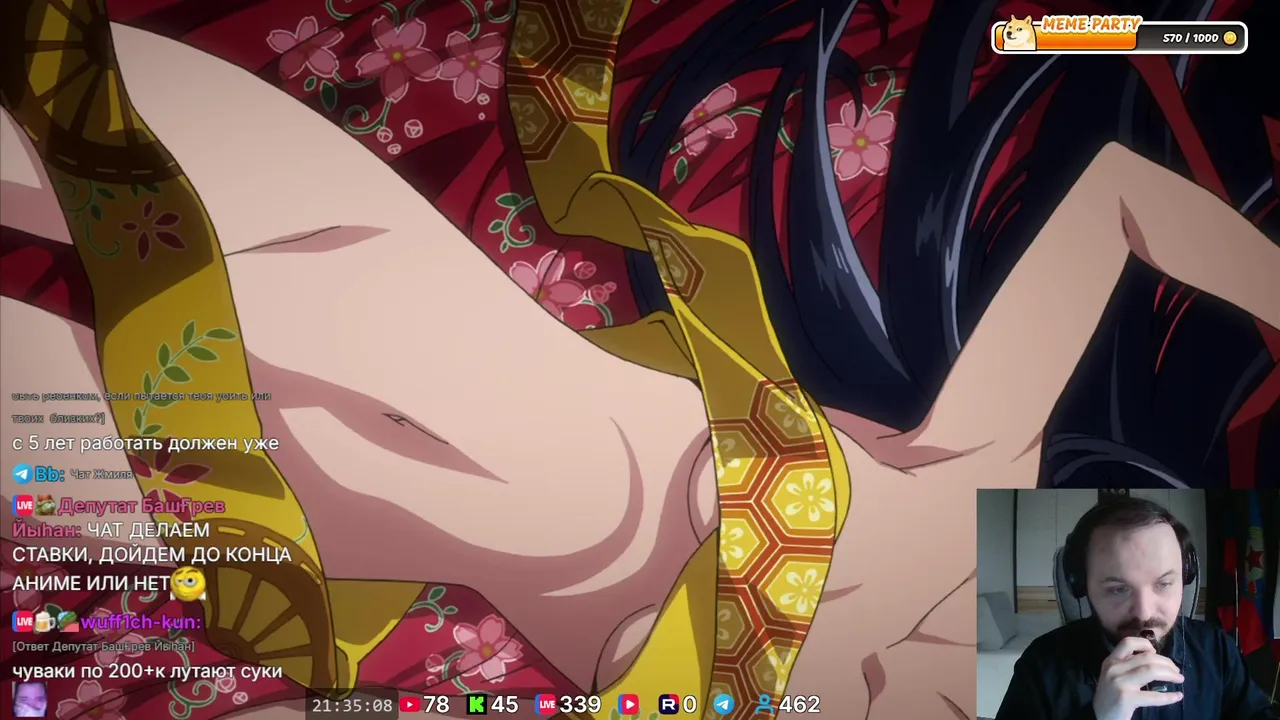1280x720 pixels.
Task: Click the LIVE icon next to 339
Action: click(546, 705)
